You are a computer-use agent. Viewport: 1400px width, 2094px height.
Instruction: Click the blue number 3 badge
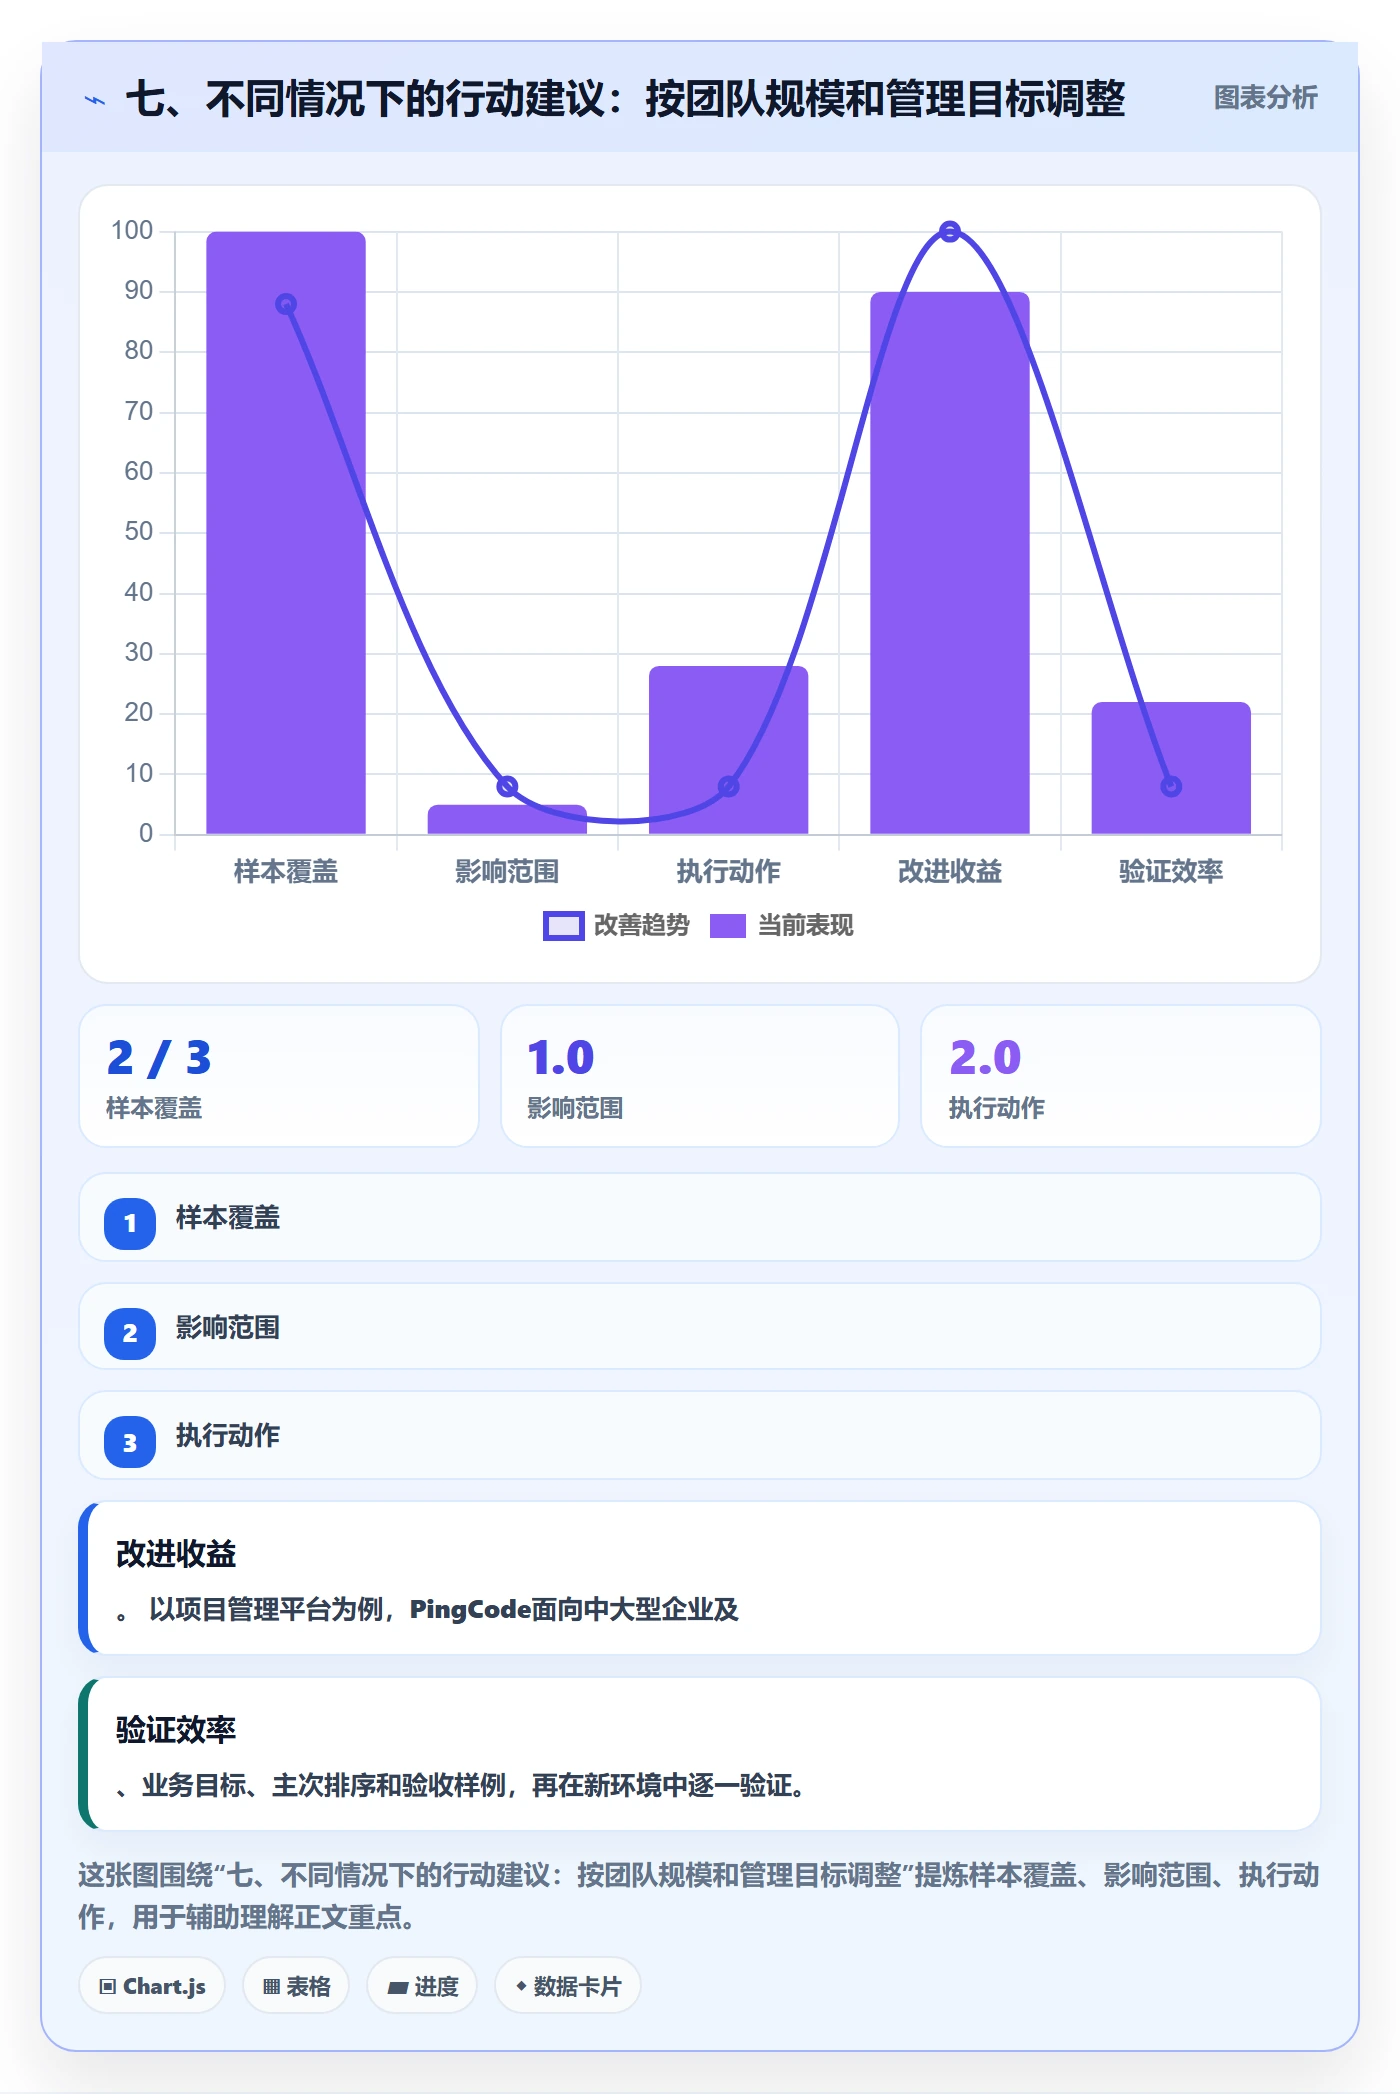(x=130, y=1442)
